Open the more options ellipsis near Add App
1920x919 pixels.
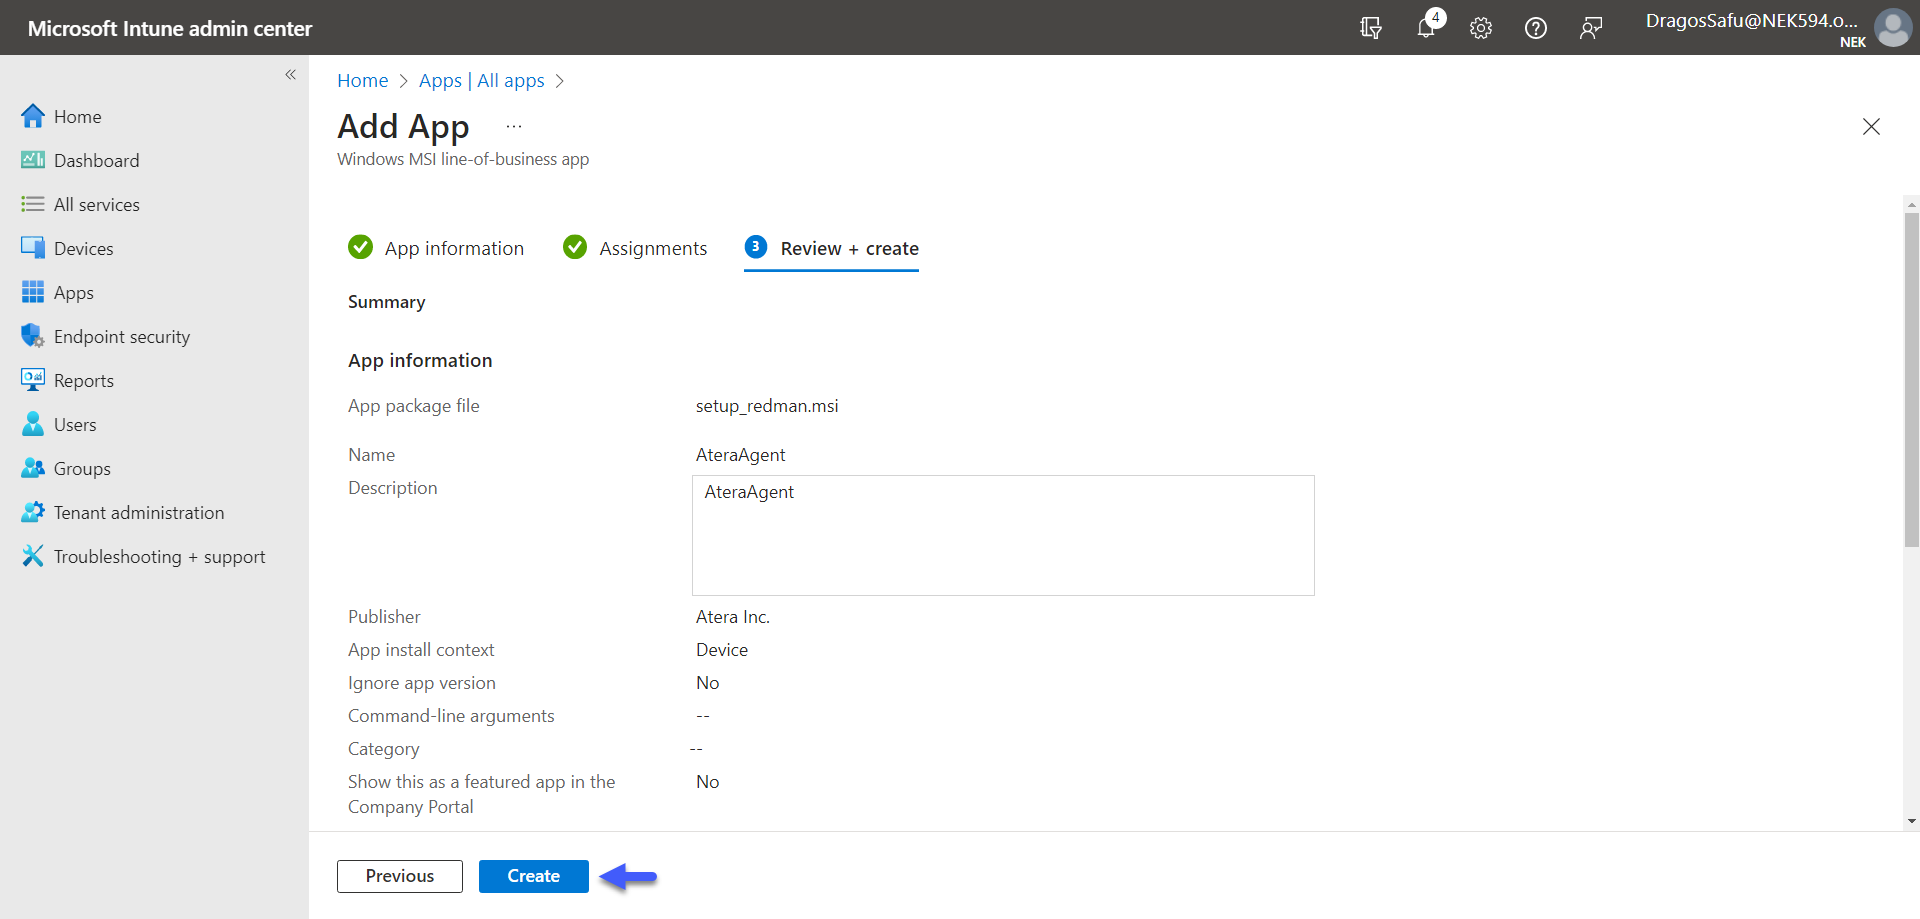514,126
